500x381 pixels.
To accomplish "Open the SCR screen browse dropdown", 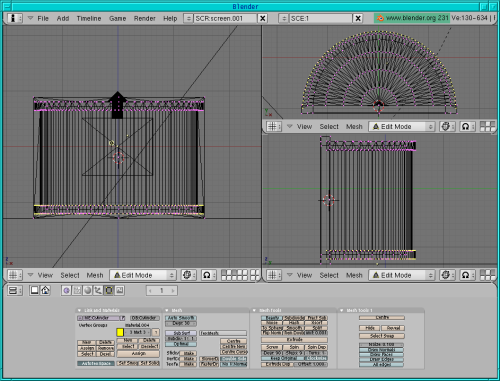I will [x=188, y=18].
